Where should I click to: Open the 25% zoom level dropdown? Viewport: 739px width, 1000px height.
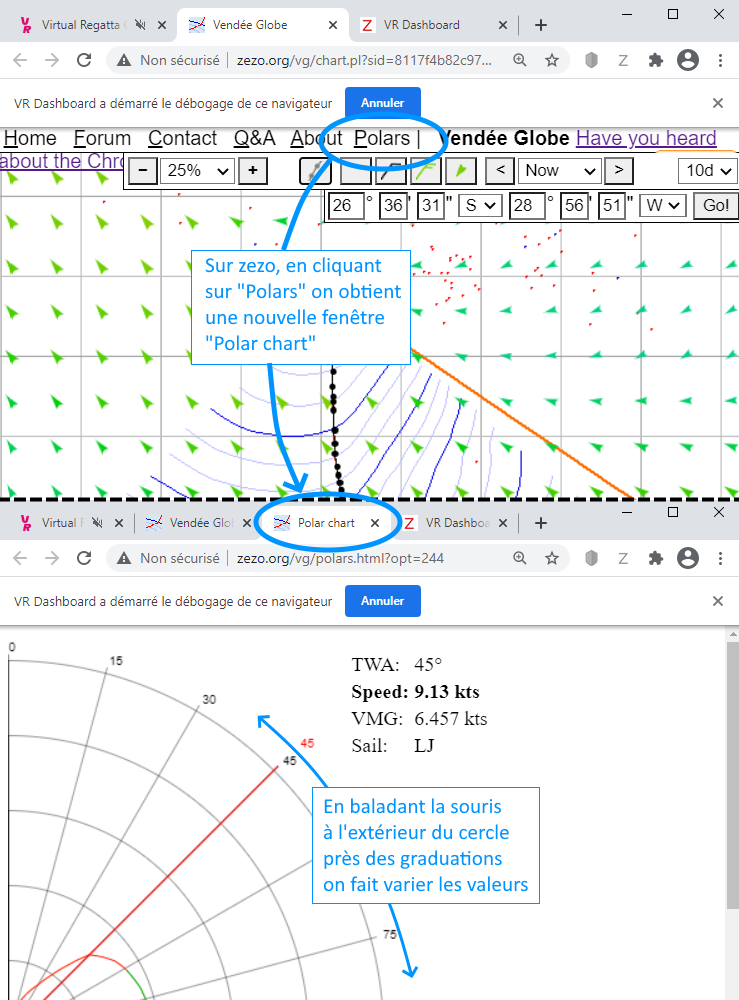point(198,171)
